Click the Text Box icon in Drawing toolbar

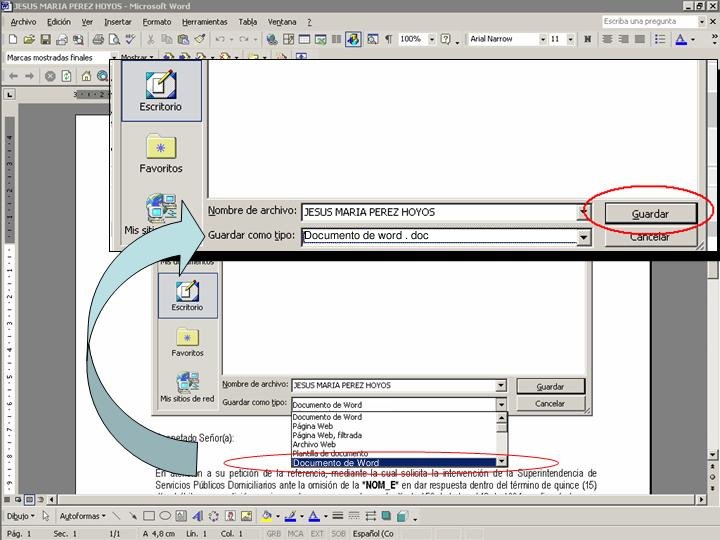pyautogui.click(x=181, y=516)
